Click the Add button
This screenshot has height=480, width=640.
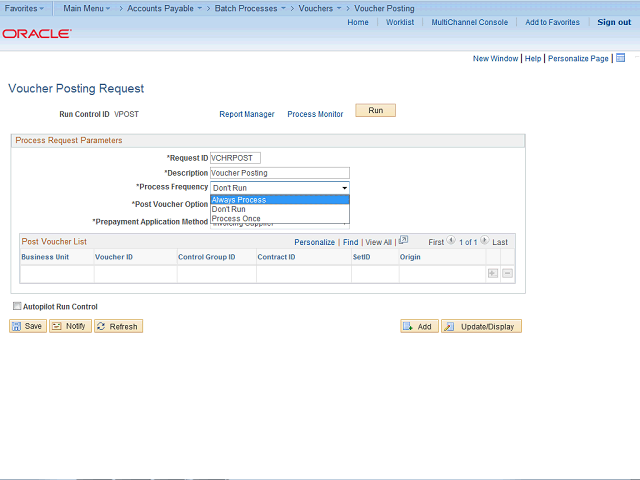pos(419,326)
